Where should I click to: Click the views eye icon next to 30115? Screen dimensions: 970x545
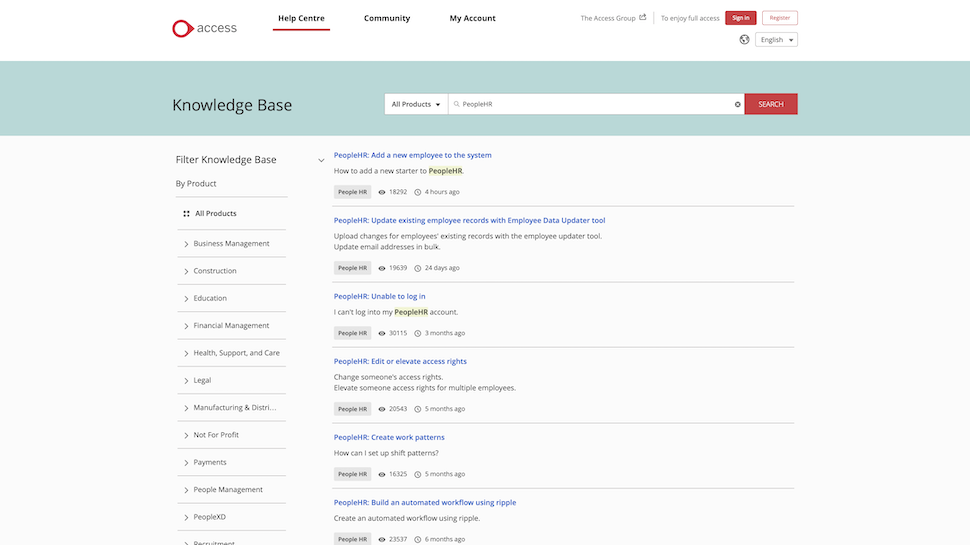tap(382, 333)
